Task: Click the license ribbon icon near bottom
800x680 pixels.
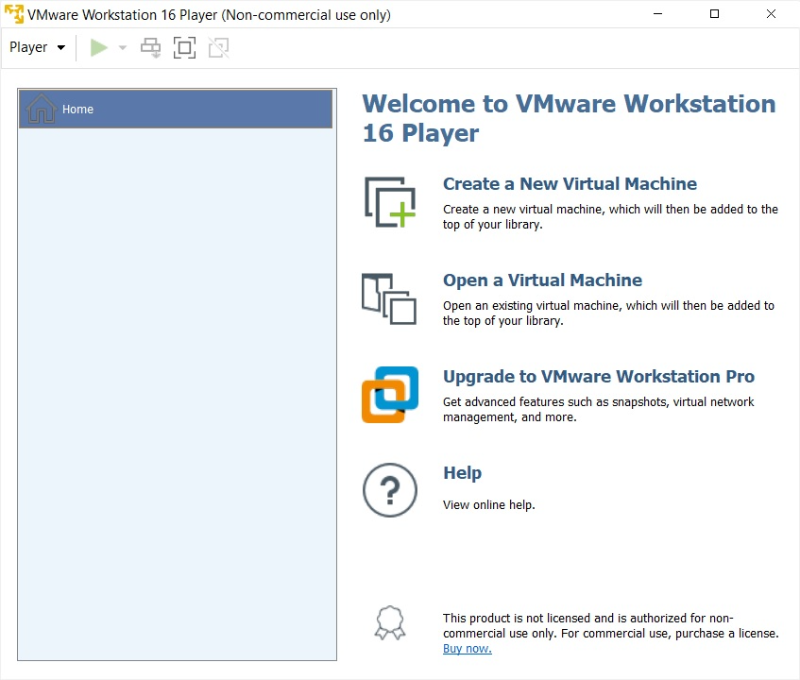Action: coord(390,622)
